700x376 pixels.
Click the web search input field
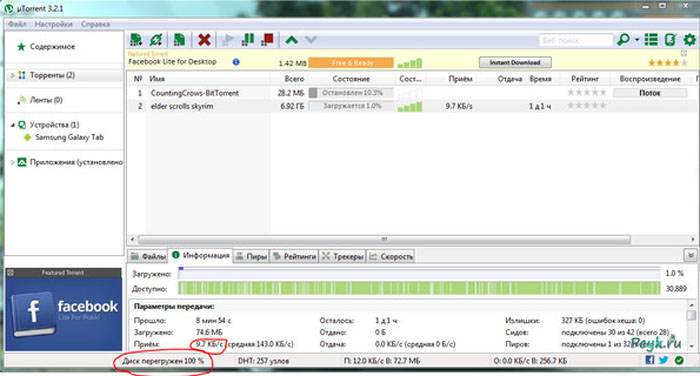click(575, 40)
